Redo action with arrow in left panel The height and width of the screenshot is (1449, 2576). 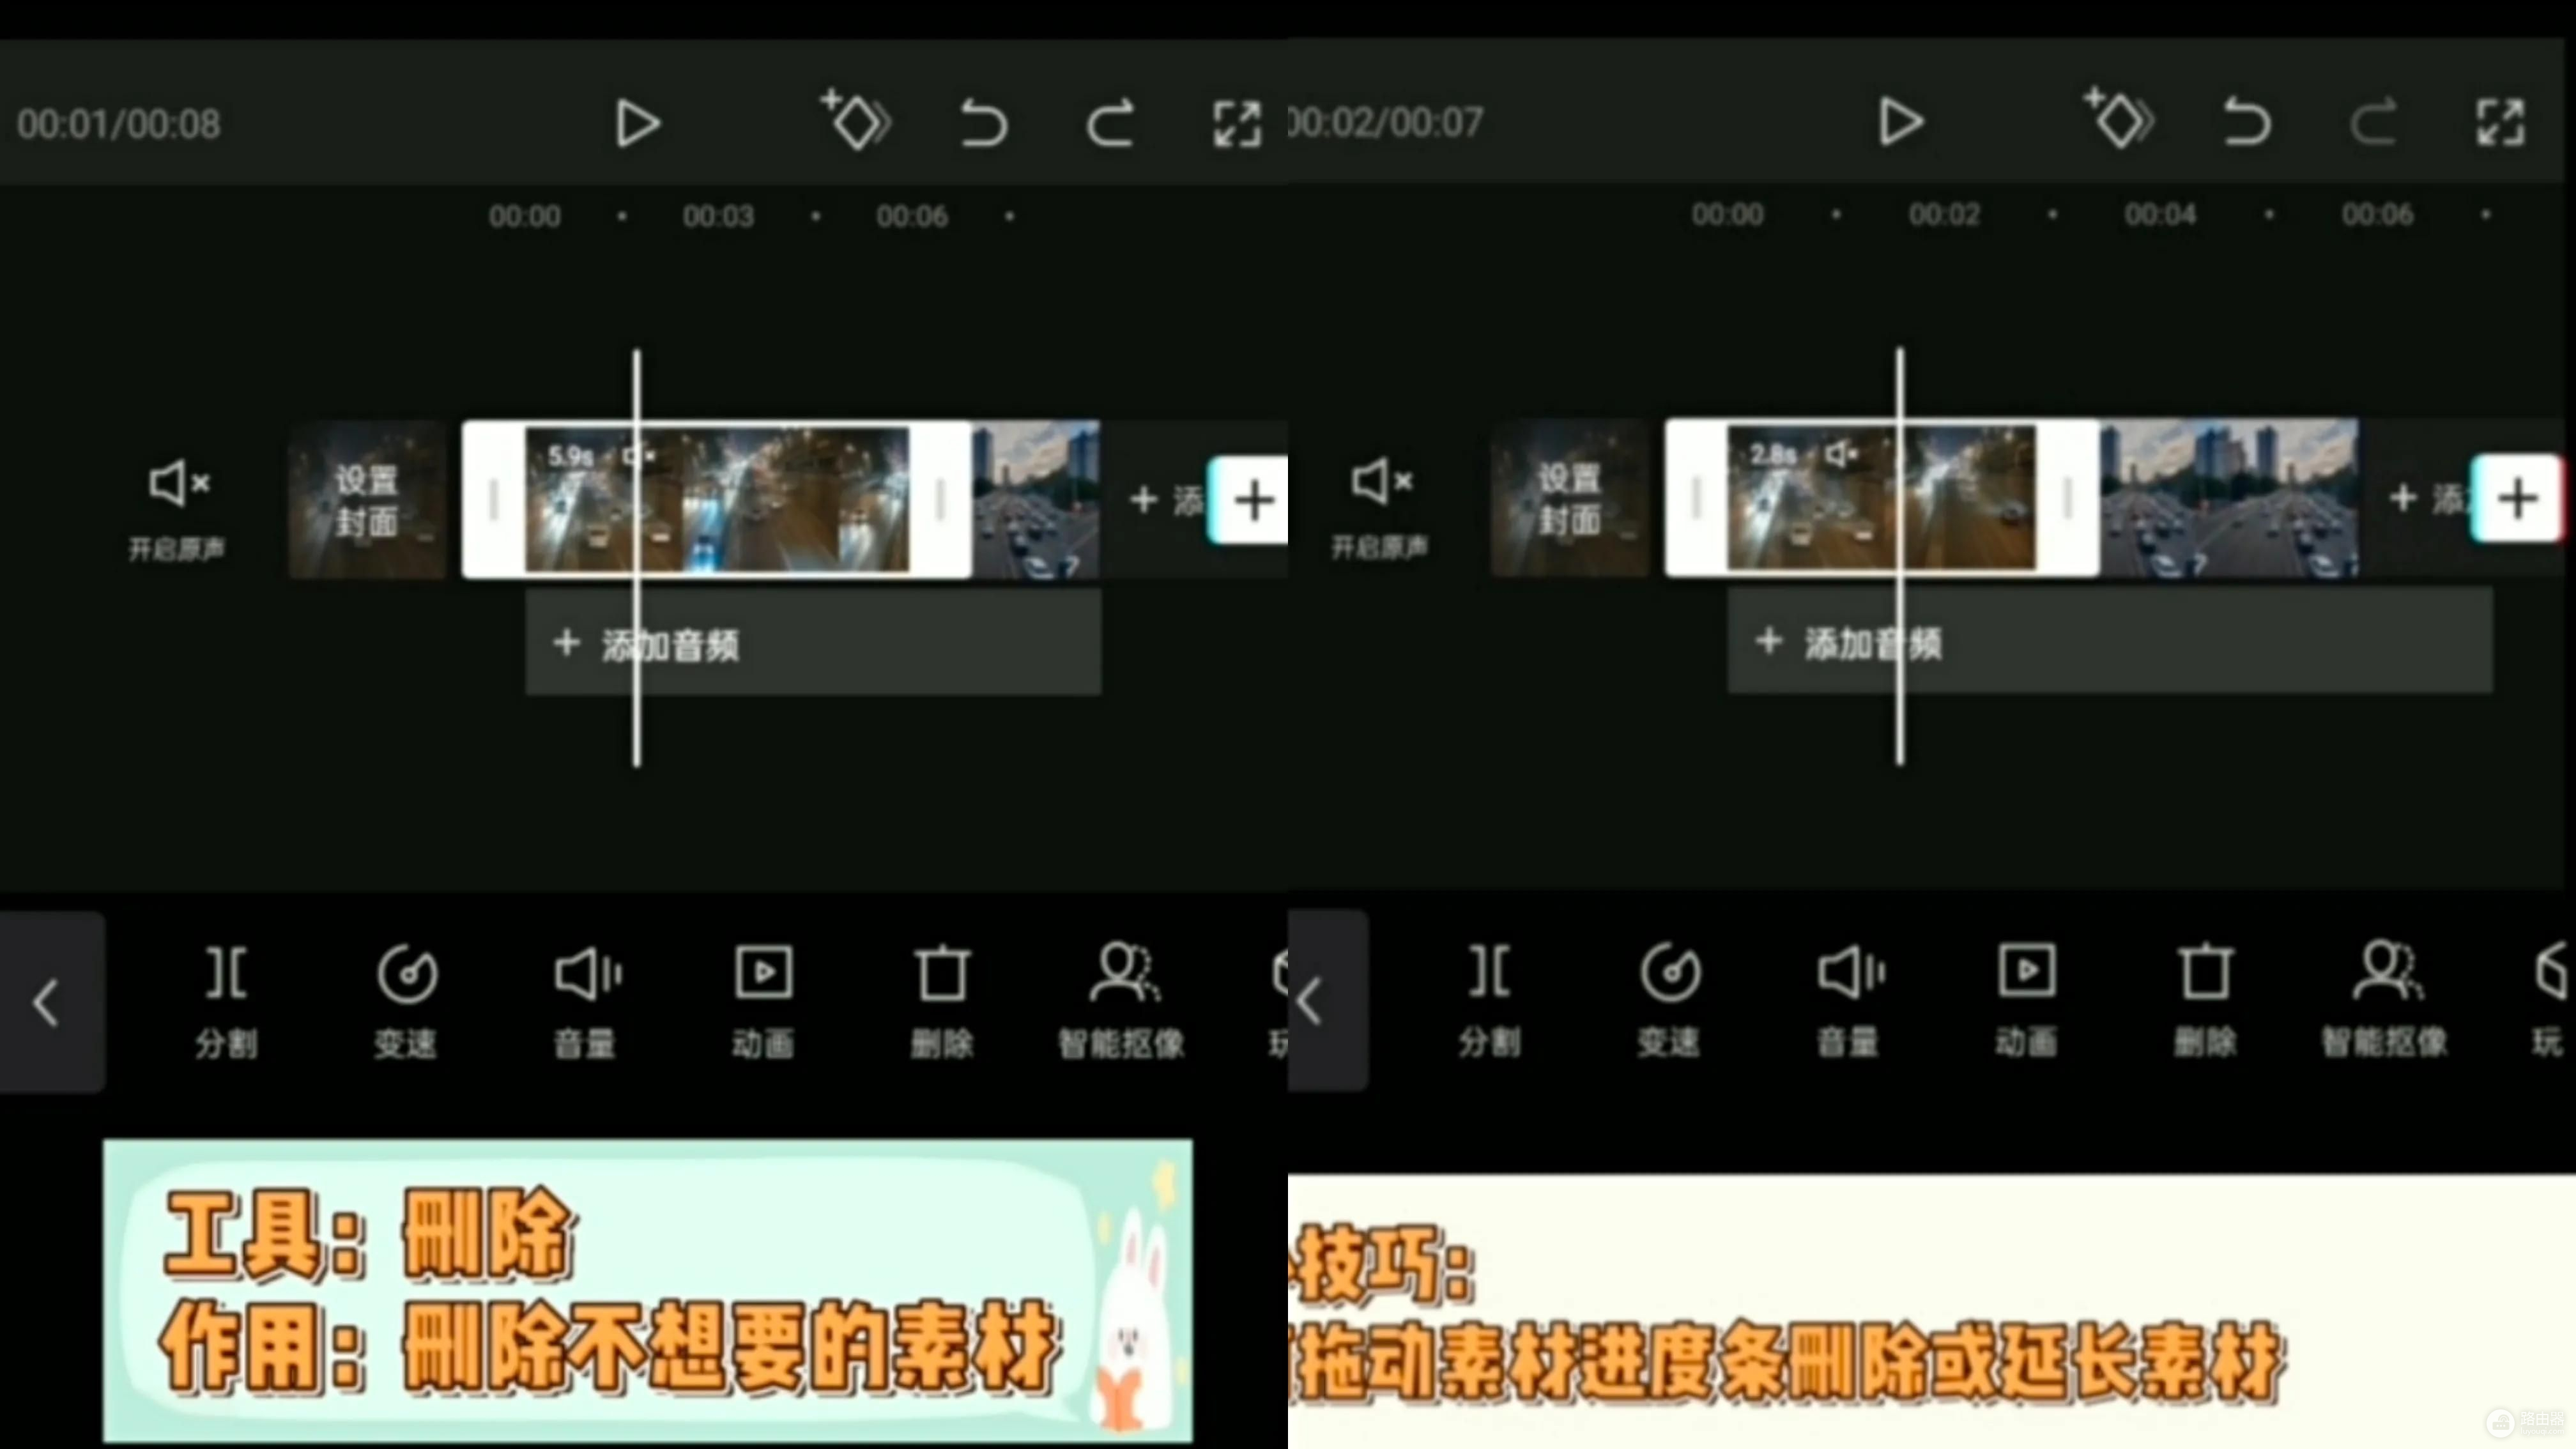tap(1110, 124)
